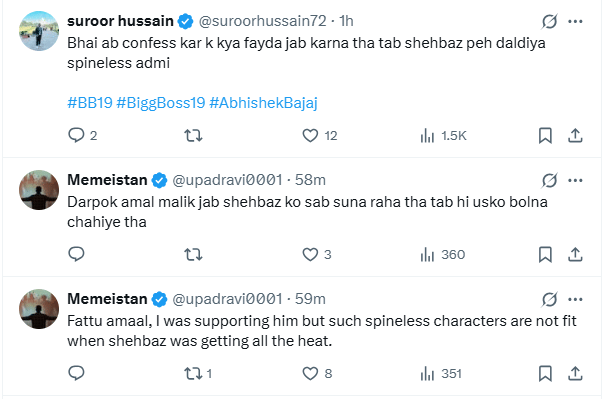Screen dimensions: 605x399
Task: Bookmark suroor hussain's tweet
Action: click(545, 135)
